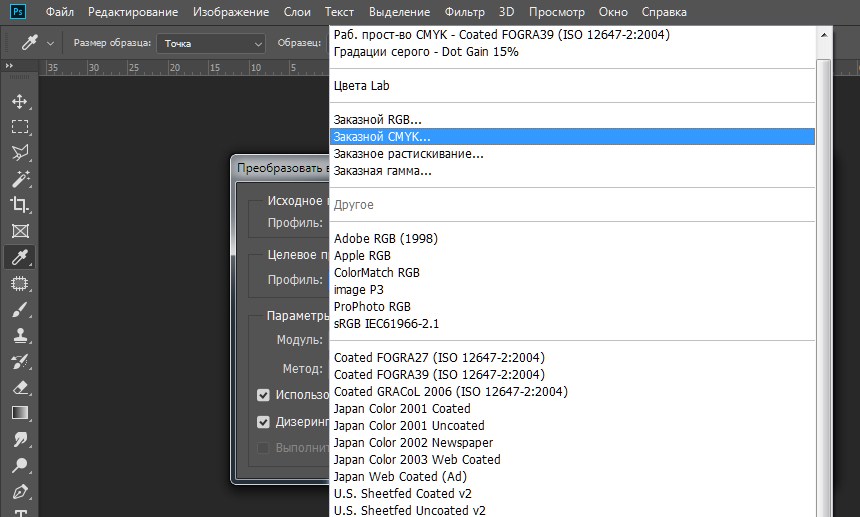
Task: Open the Файл menu
Action: click(59, 12)
